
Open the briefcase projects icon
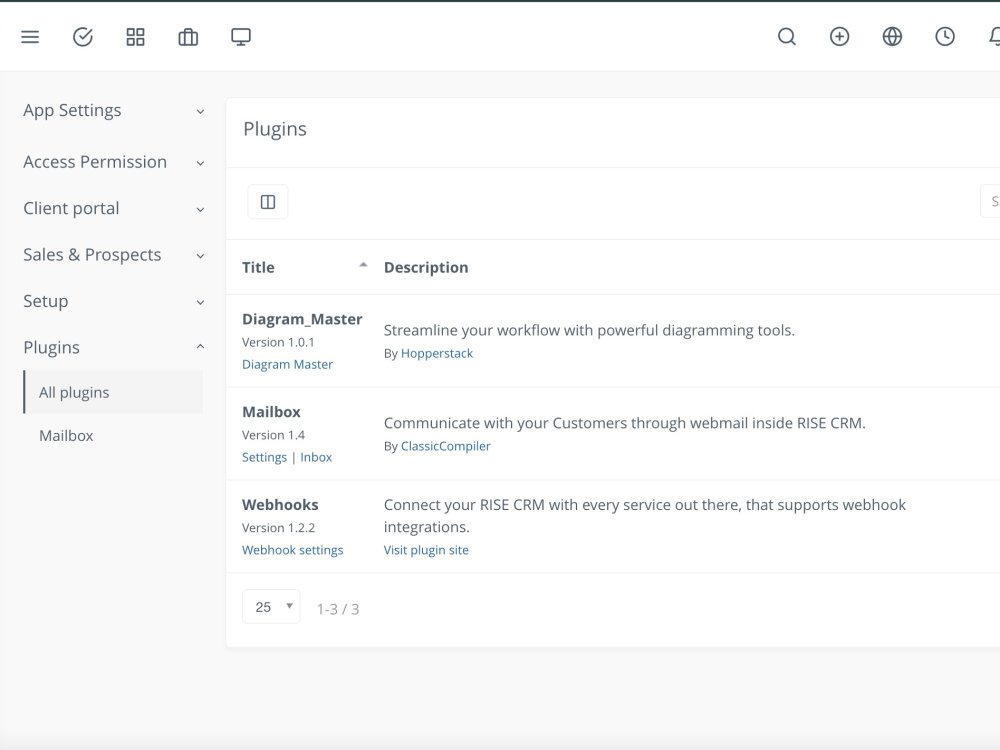click(188, 37)
